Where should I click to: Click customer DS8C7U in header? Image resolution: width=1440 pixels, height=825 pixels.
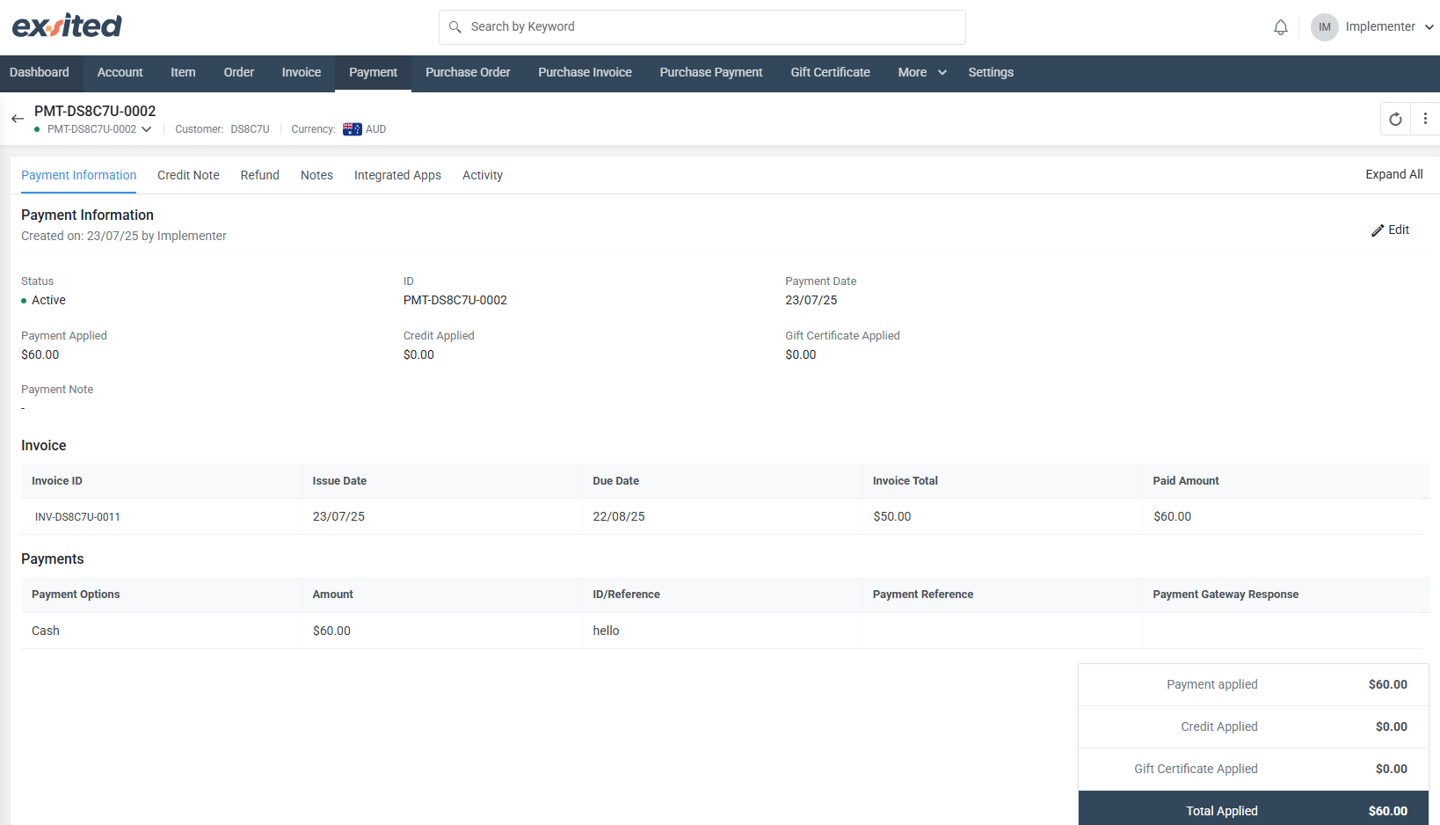(x=250, y=129)
